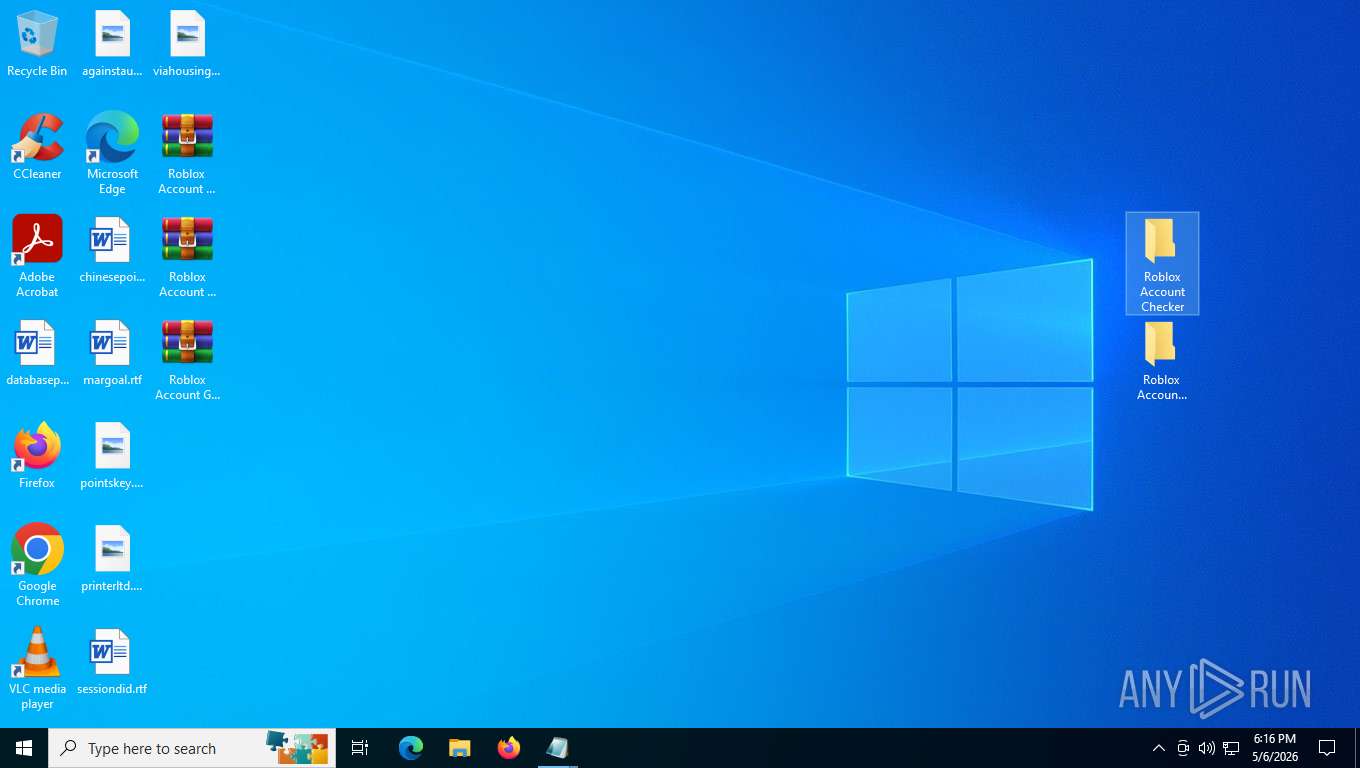Launch Firefox from the taskbar
The image size is (1360, 768).
tap(509, 748)
